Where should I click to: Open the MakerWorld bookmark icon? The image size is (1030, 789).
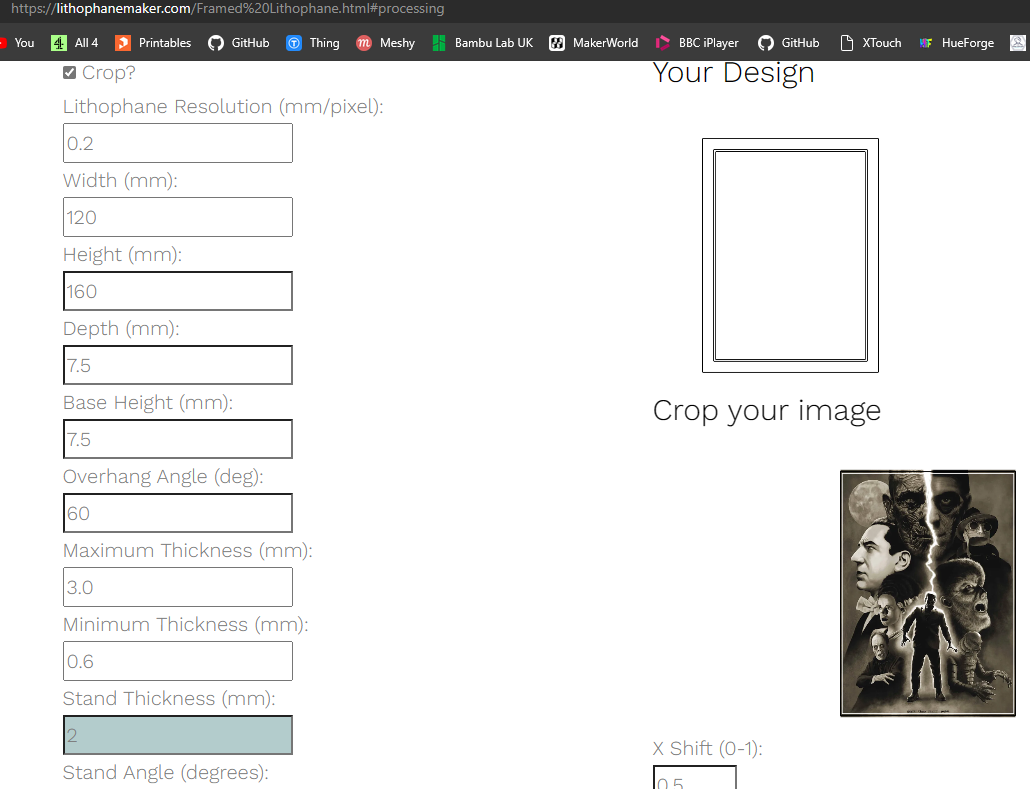click(557, 43)
